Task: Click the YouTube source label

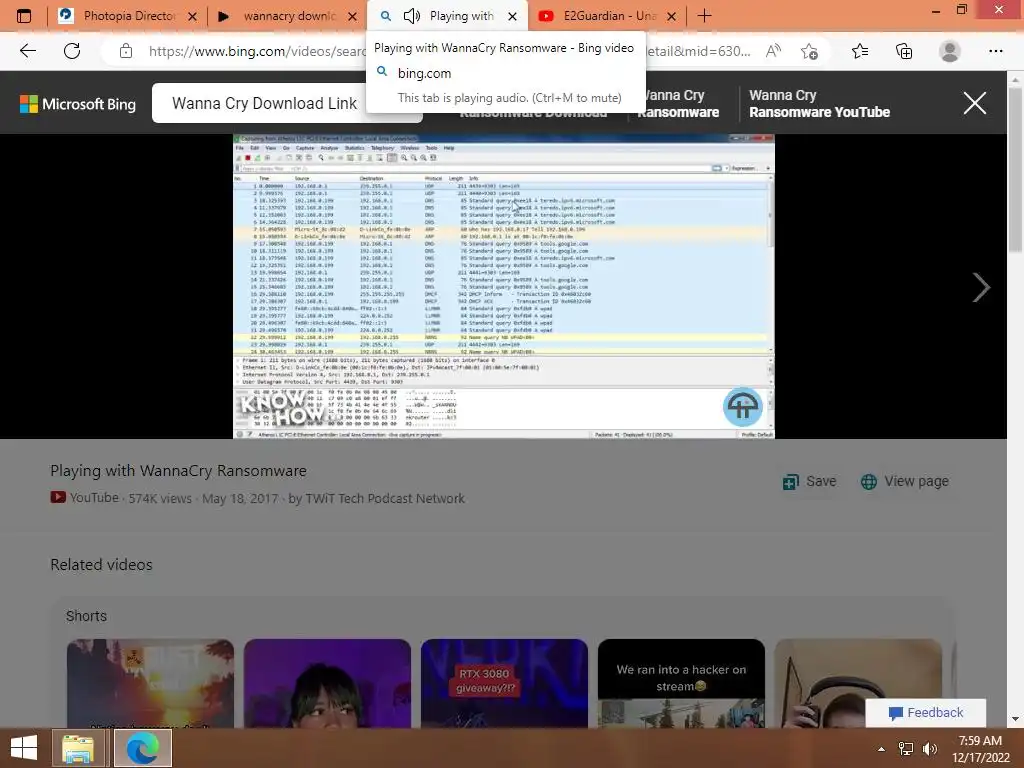Action: (85, 498)
